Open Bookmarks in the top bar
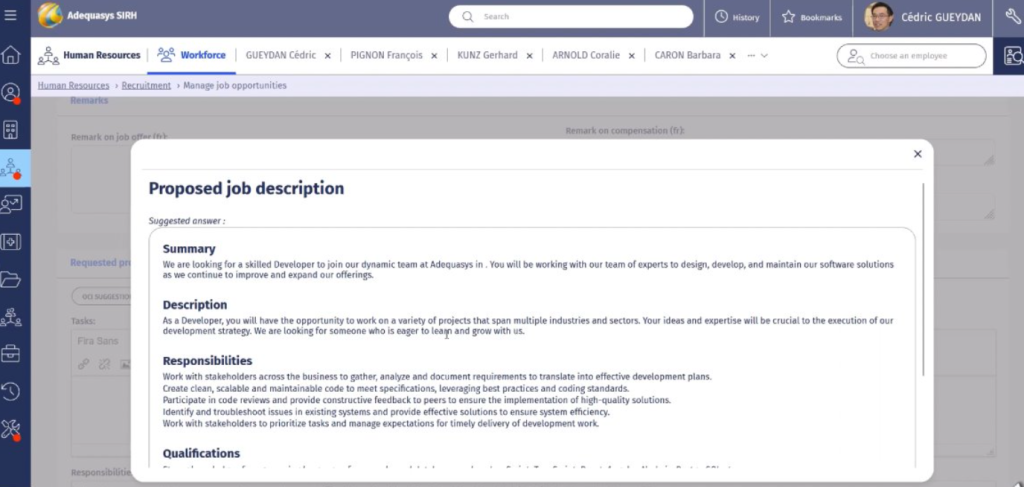This screenshot has height=487, width=1024. tap(813, 17)
